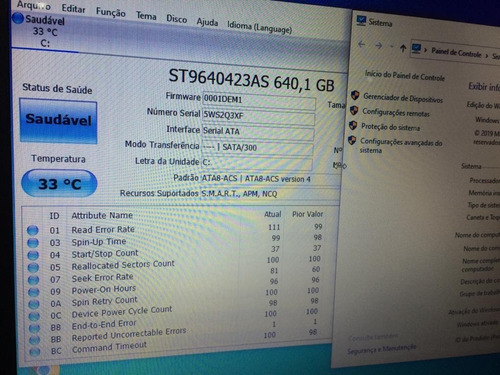Image resolution: width=500 pixels, height=375 pixels.
Task: Click the status circle for End-to-End Error
Action: pyautogui.click(x=34, y=328)
